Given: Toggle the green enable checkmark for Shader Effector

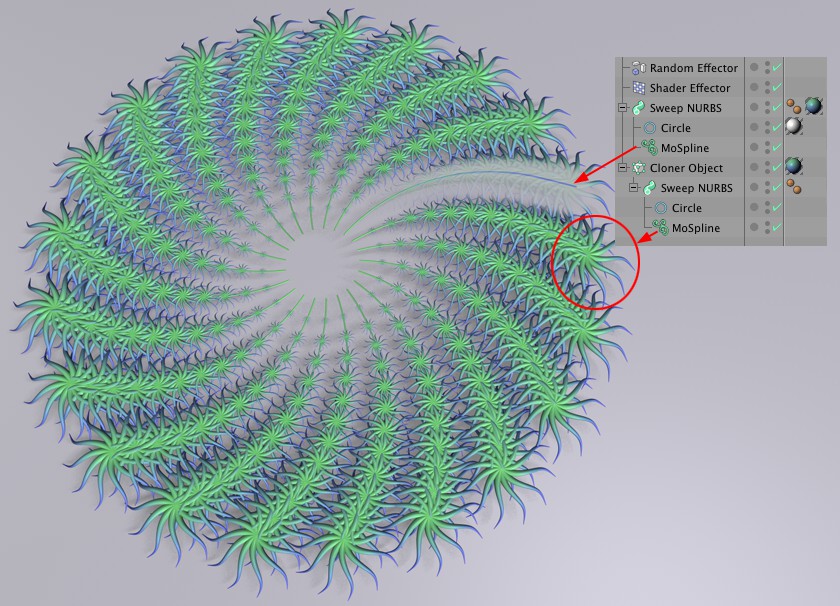Looking at the screenshot, I should [777, 87].
